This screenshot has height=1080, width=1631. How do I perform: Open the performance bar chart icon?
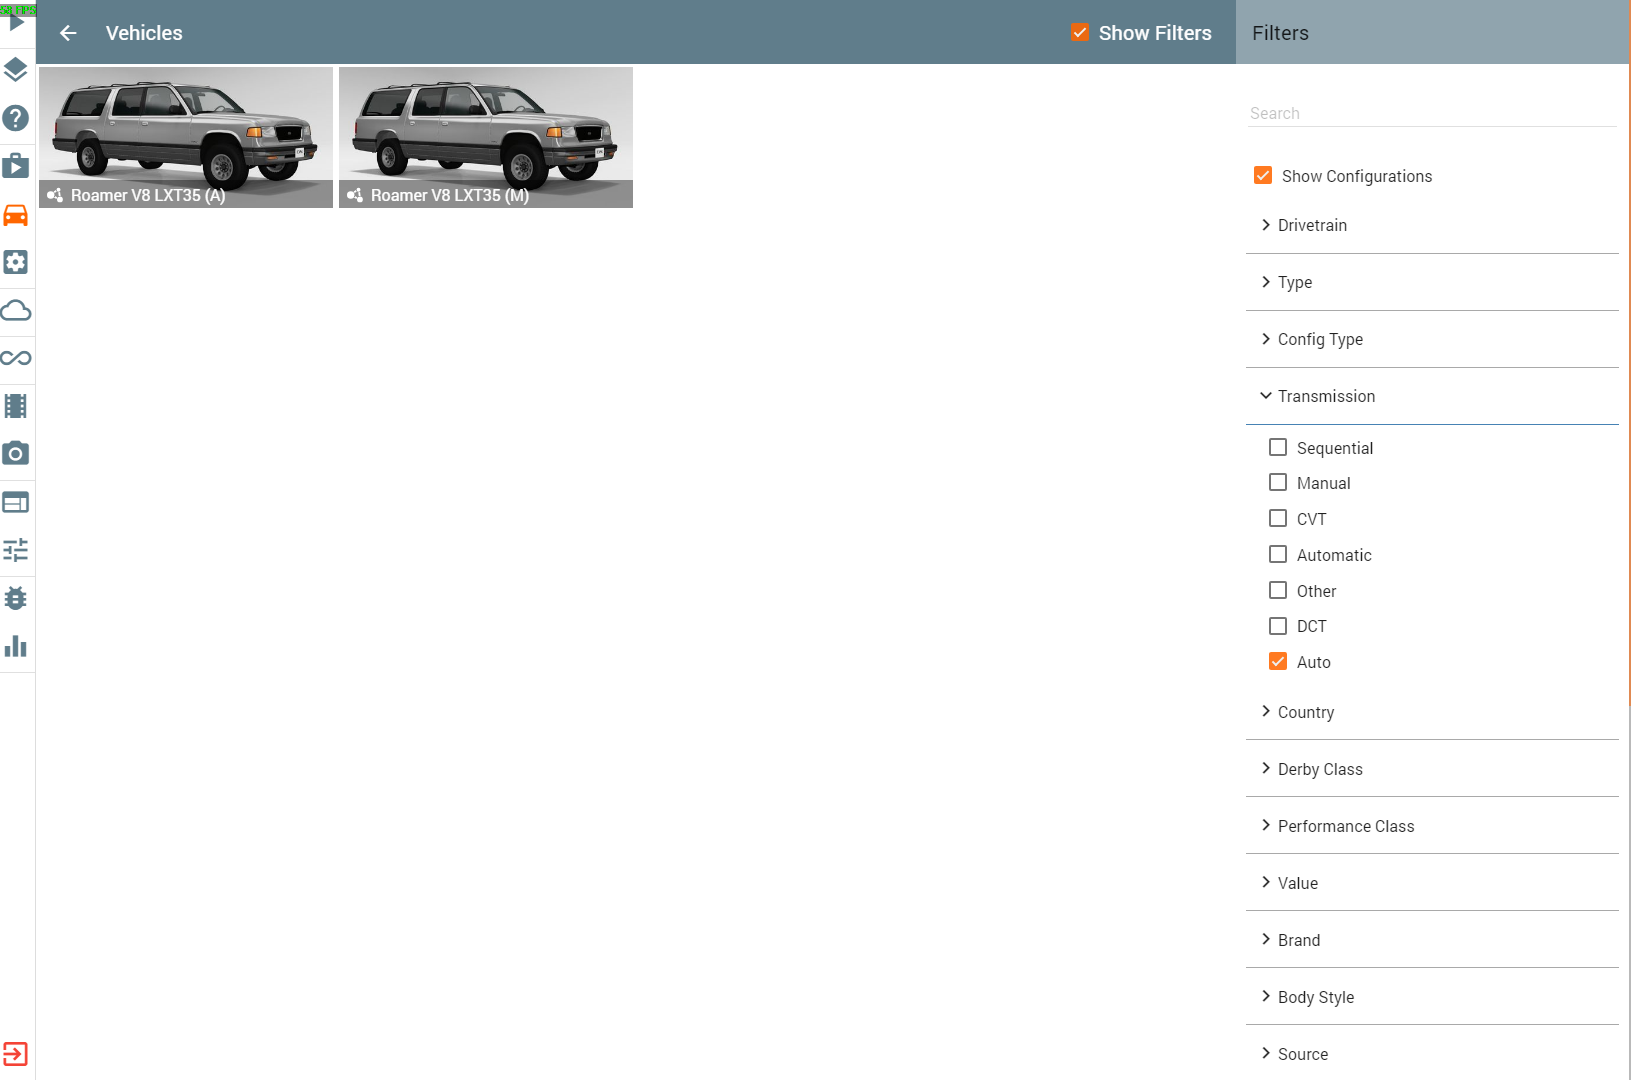click(x=15, y=646)
